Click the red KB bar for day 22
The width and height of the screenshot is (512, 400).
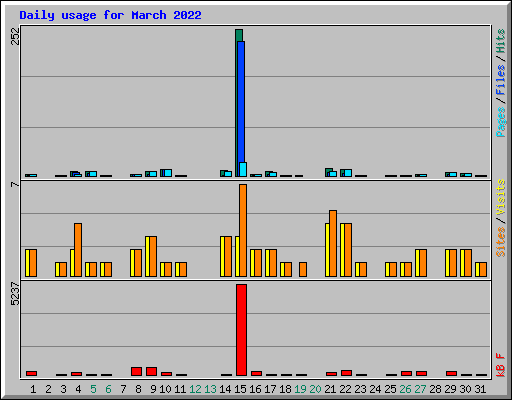pos(346,373)
